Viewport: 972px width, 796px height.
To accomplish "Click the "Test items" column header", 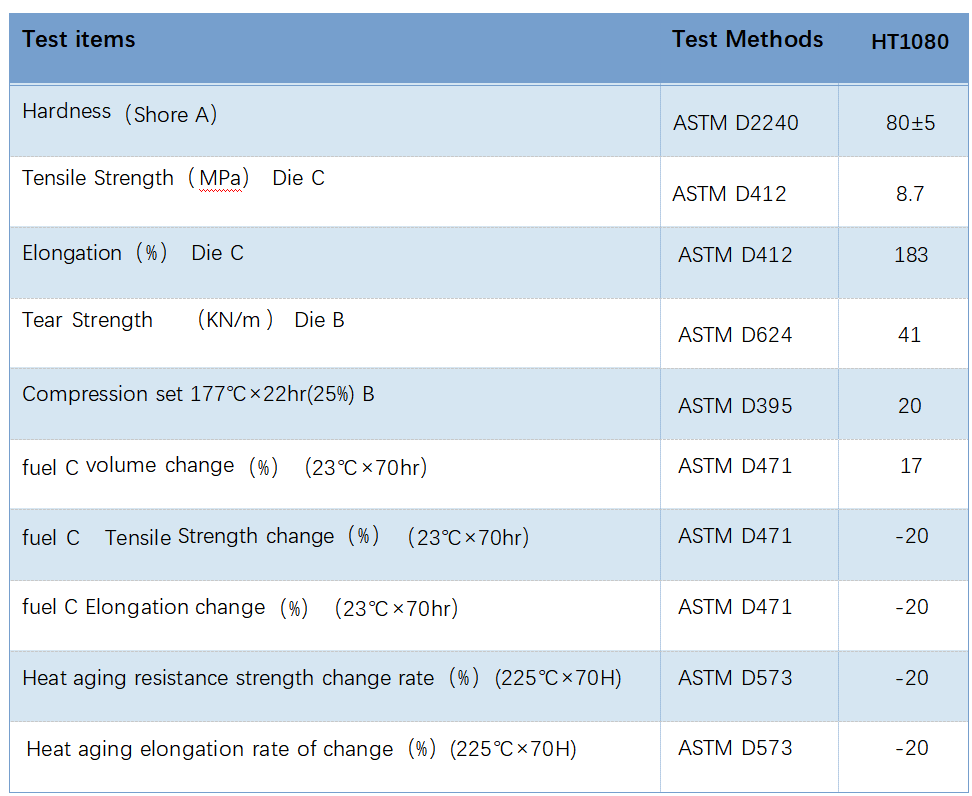I will click(79, 40).
